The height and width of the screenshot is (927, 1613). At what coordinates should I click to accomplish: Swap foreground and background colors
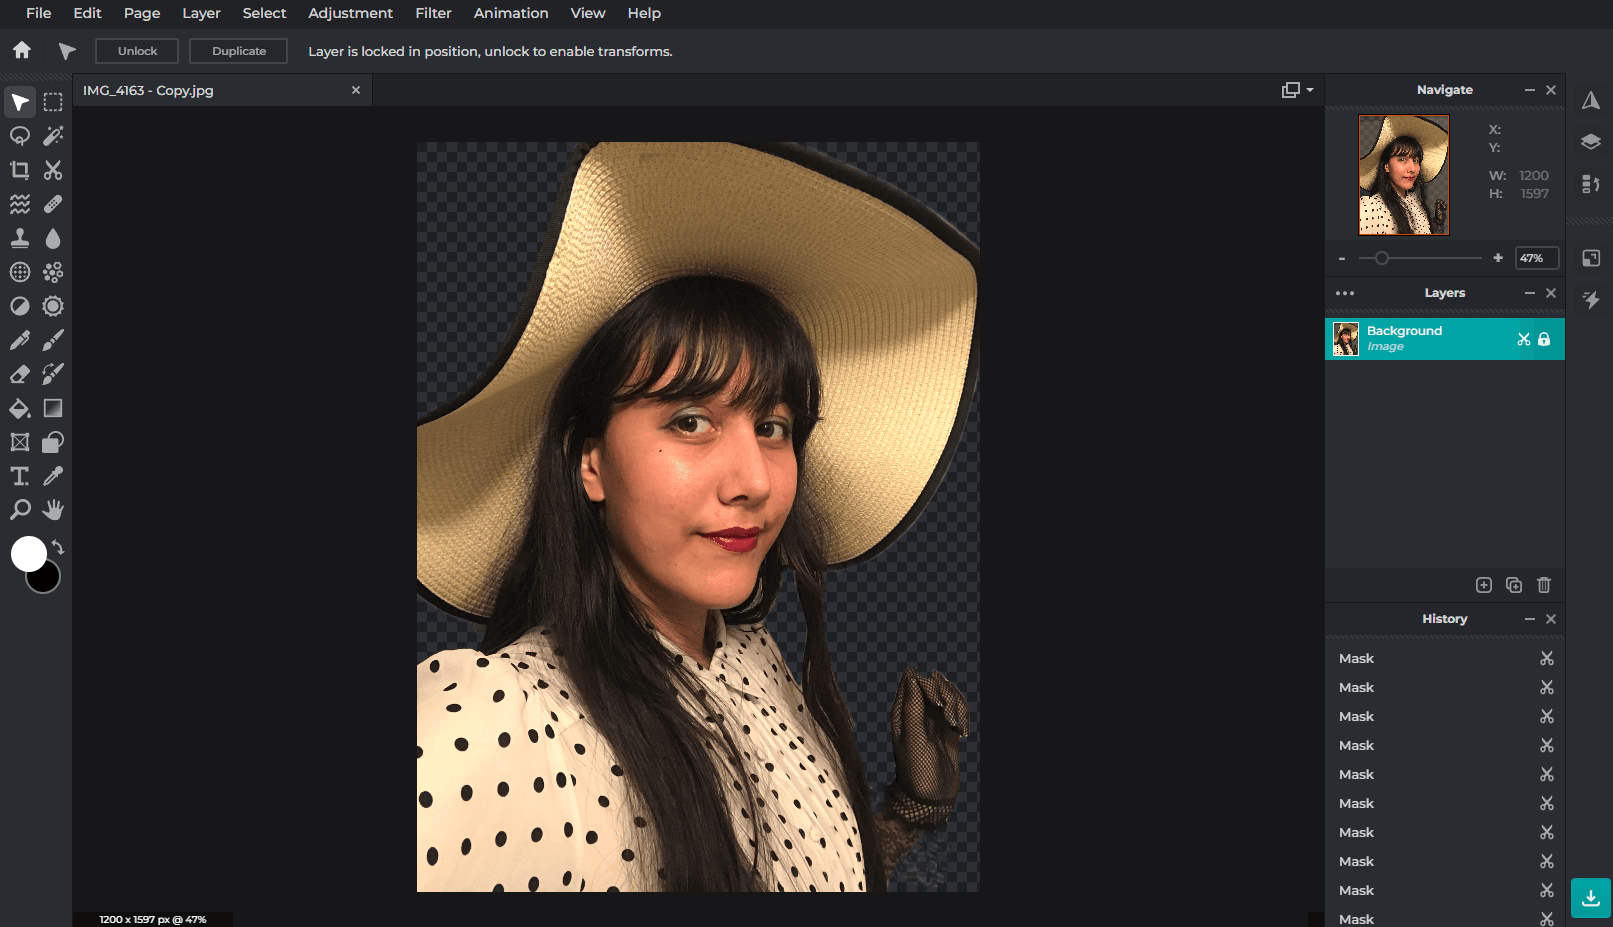tap(57, 546)
